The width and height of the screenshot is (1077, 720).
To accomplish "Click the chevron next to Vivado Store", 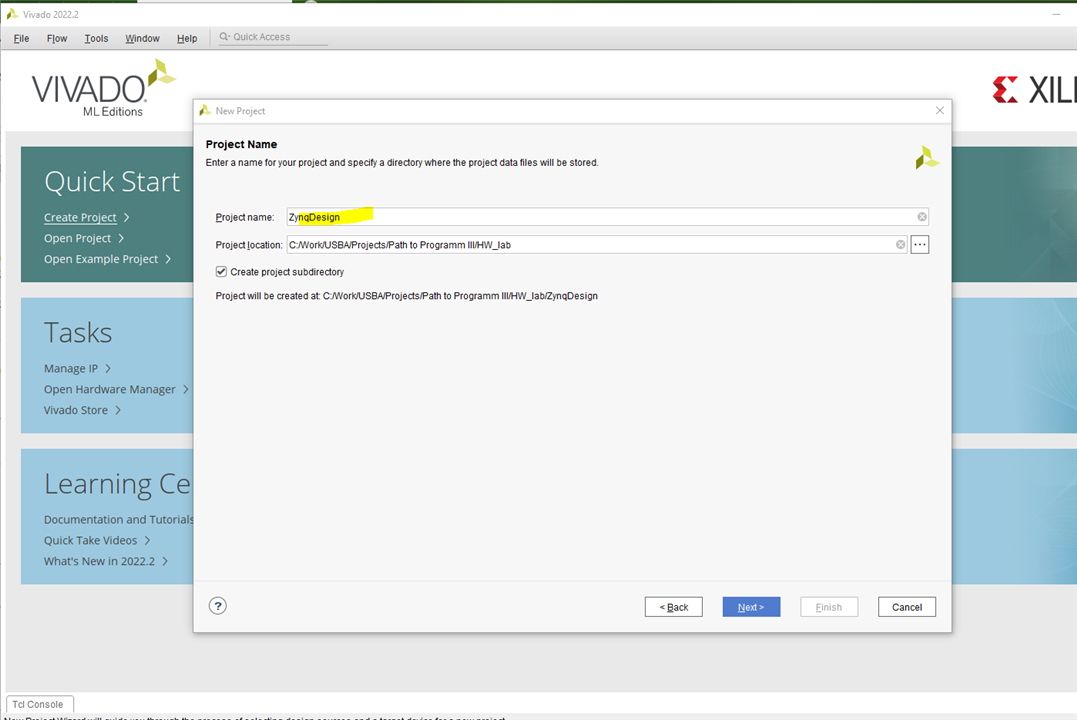I will (x=117, y=410).
